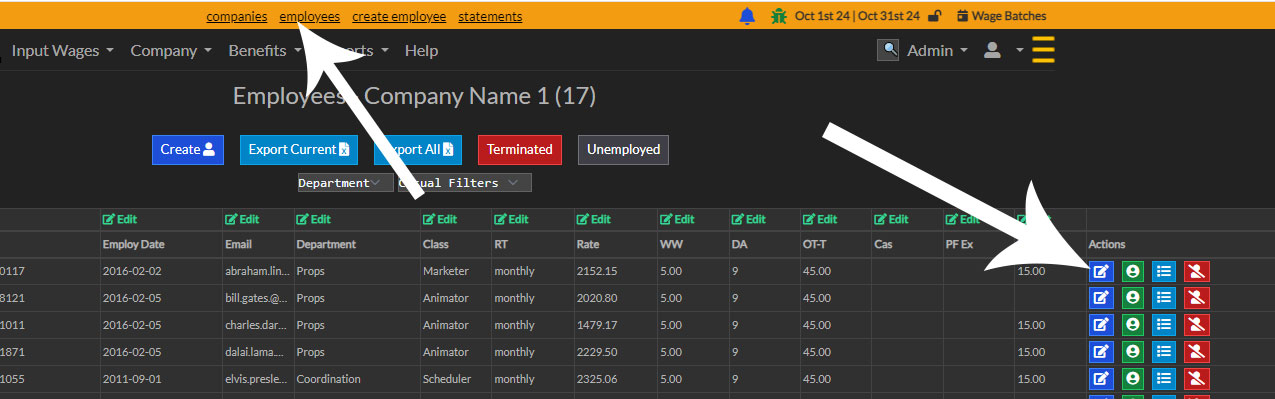Terminate the abraham.lin employee
This screenshot has width=1275, height=399.
1196,271
